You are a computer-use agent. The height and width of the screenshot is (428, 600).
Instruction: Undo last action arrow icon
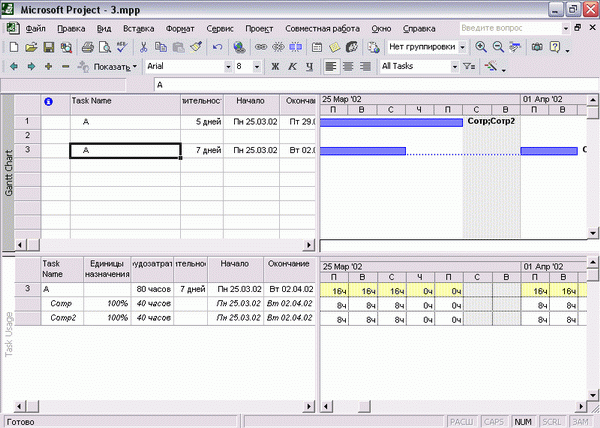[217, 47]
